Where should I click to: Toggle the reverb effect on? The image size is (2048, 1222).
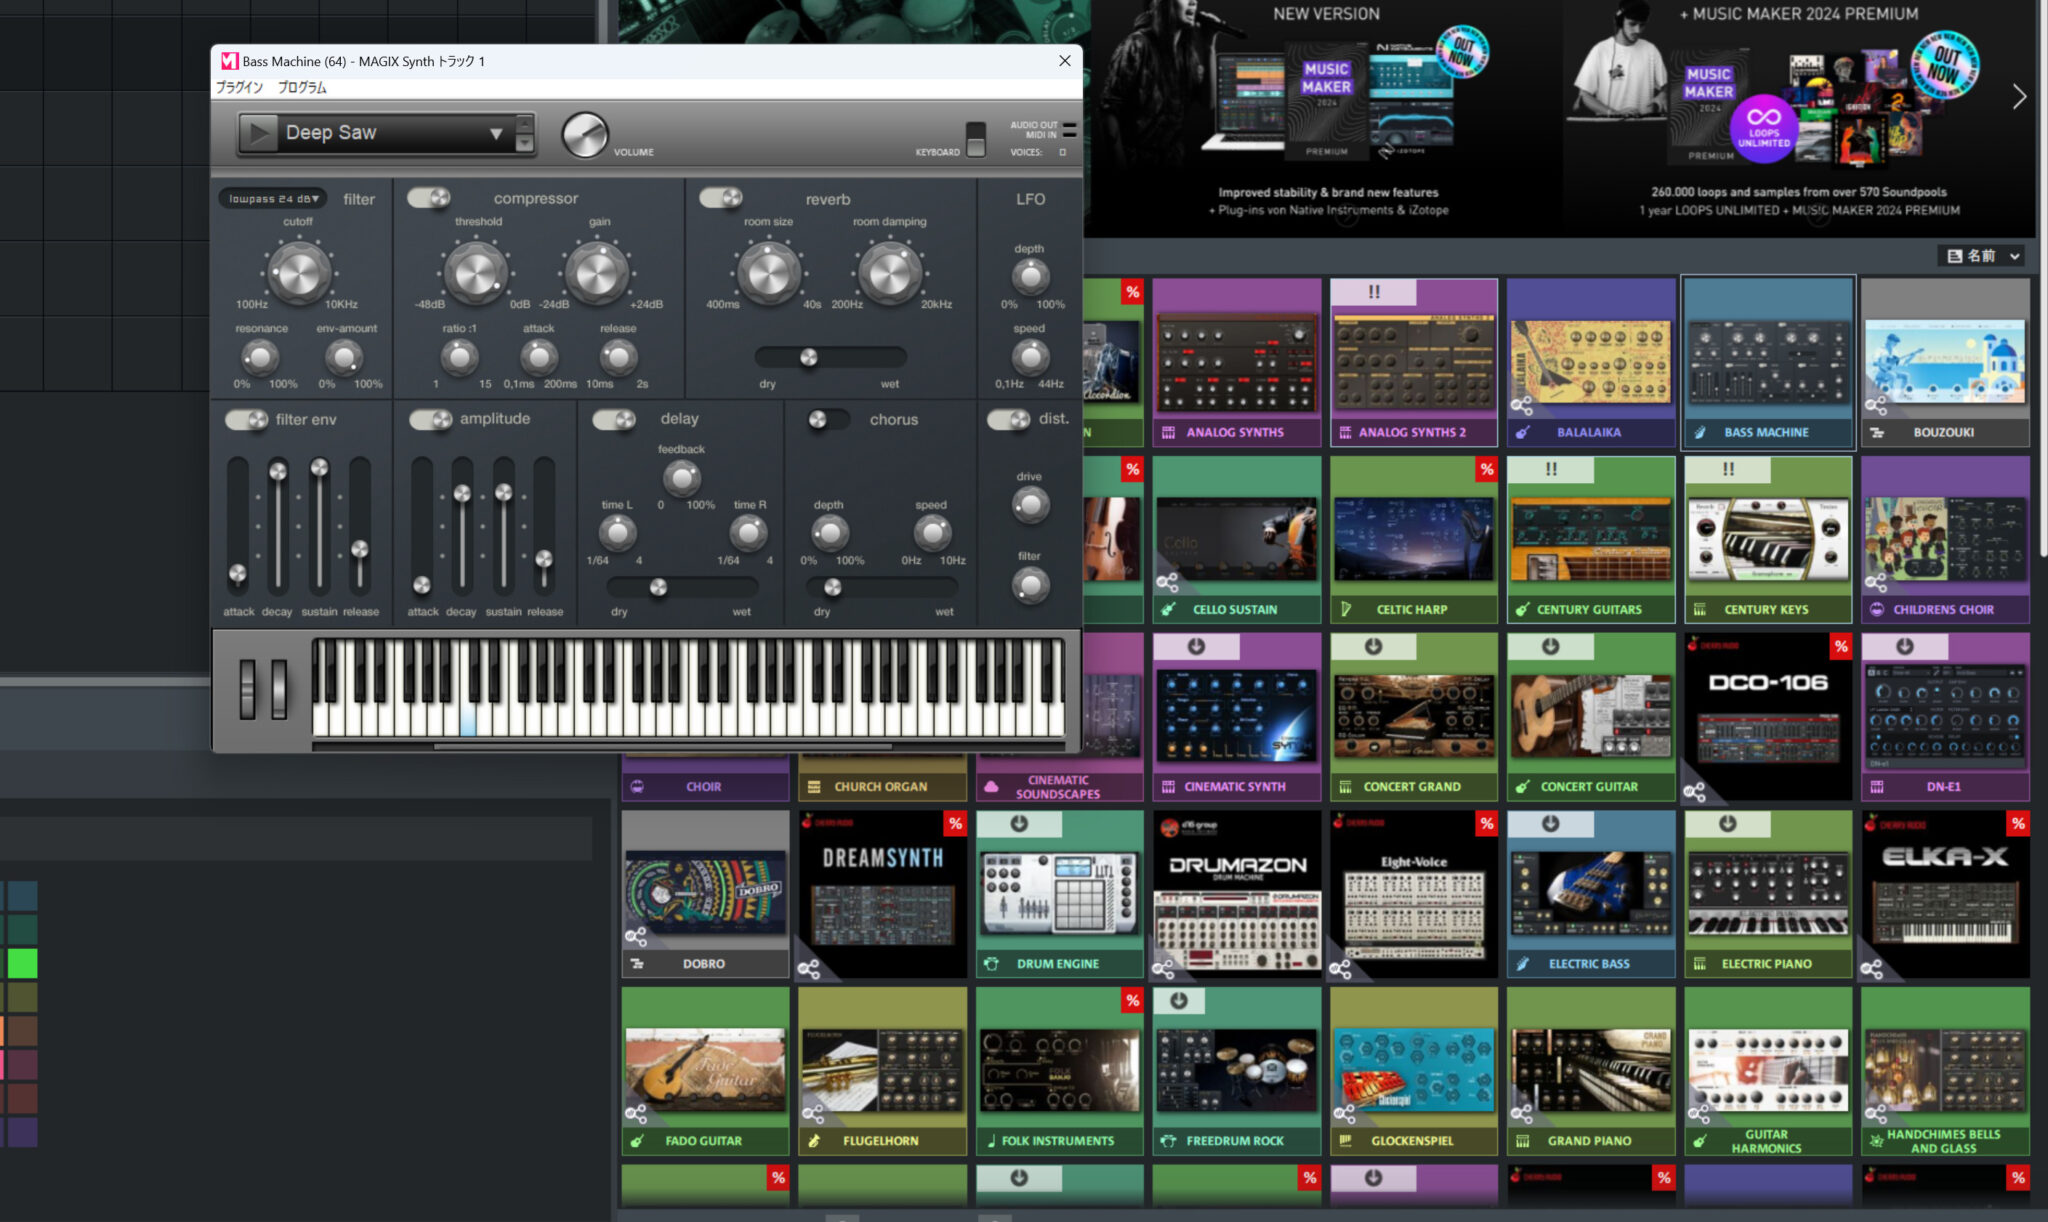(x=720, y=198)
